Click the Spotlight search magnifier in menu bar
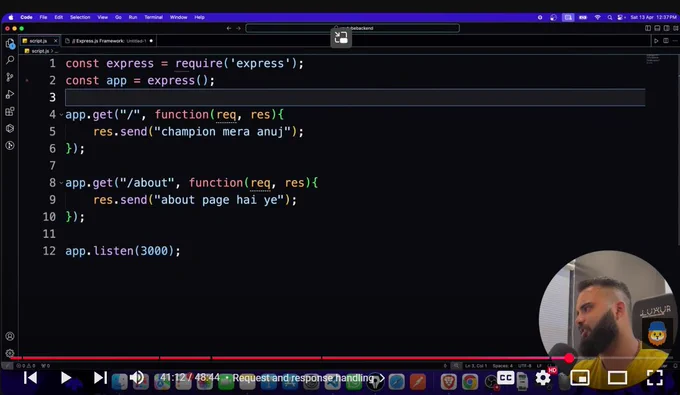This screenshot has width=680, height=395. point(610,17)
